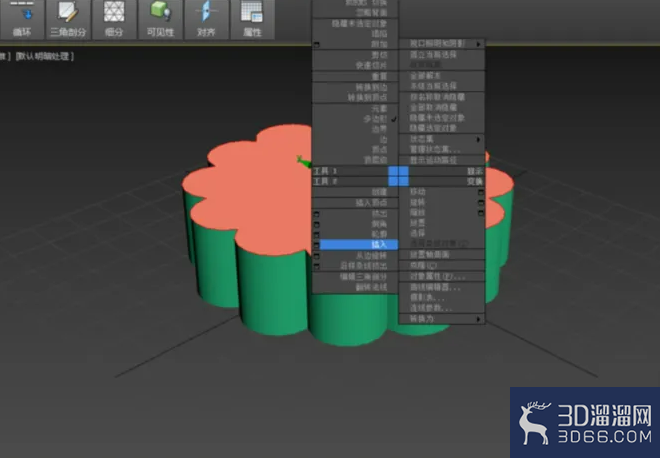The height and width of the screenshot is (458, 660).
Task: Open the 可见性 visibility ribbon panel
Action: pos(160,19)
